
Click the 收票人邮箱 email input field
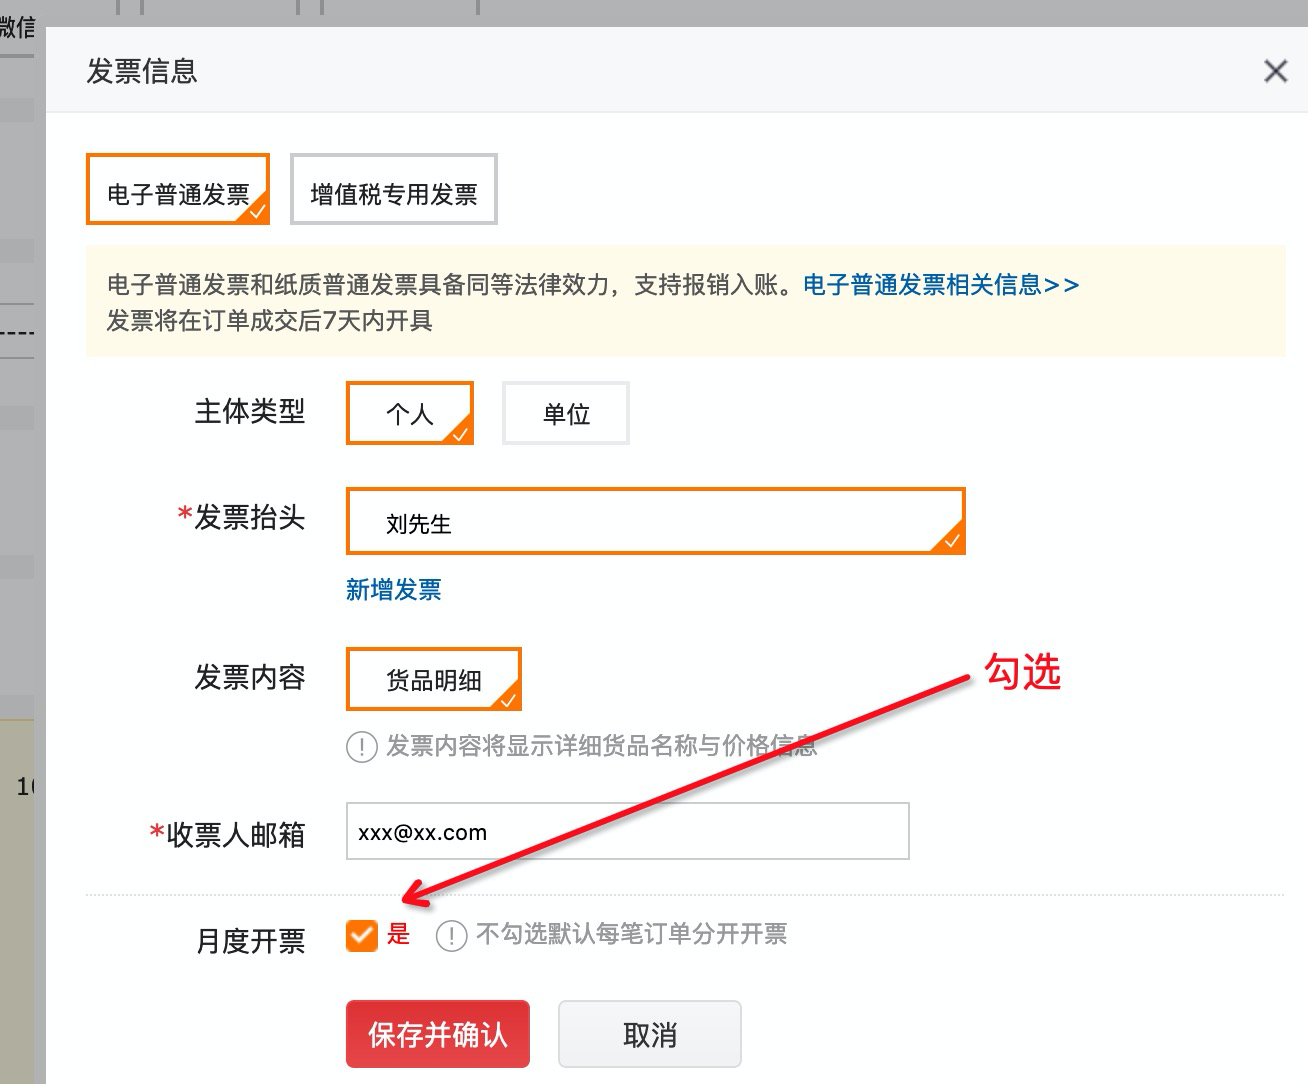628,831
